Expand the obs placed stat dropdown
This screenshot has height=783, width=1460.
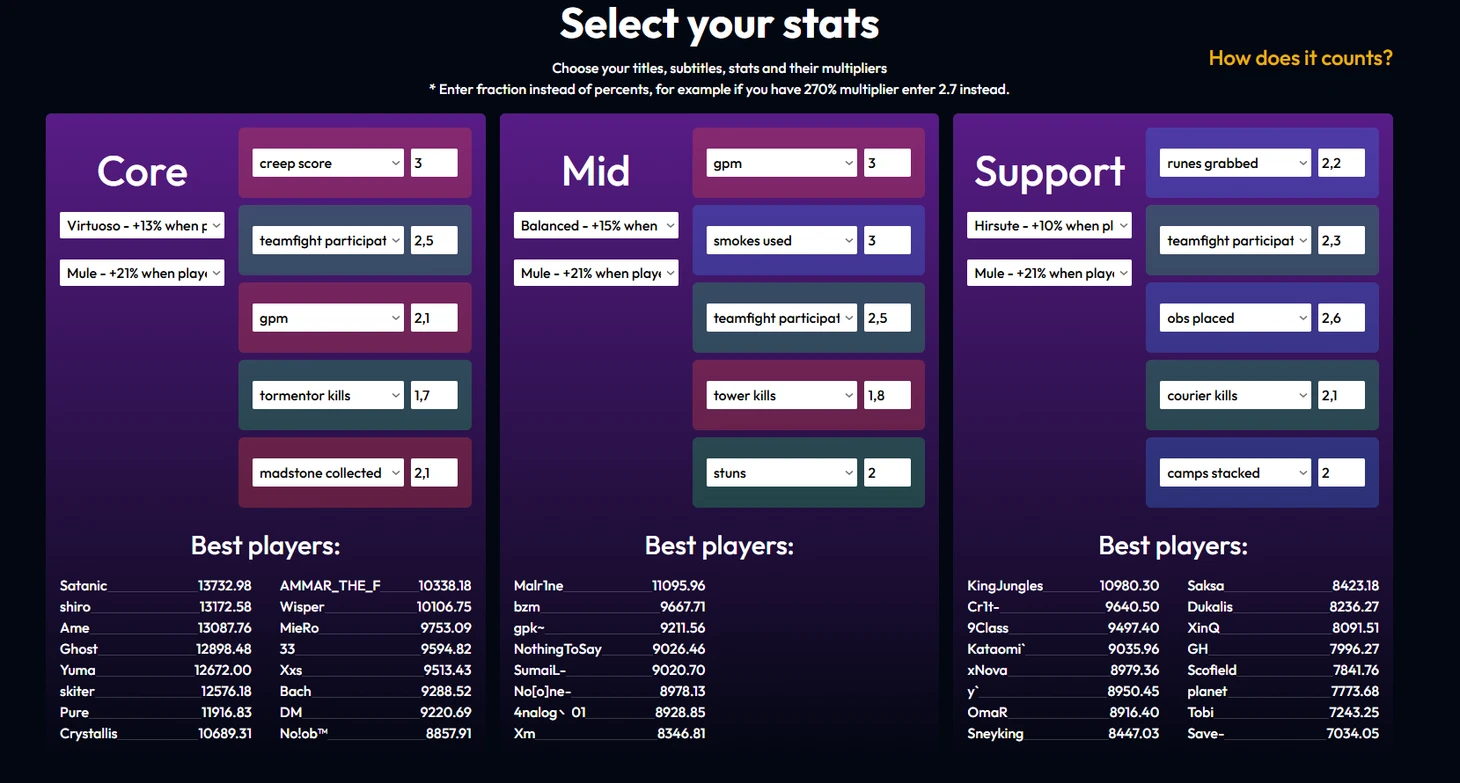point(1235,318)
